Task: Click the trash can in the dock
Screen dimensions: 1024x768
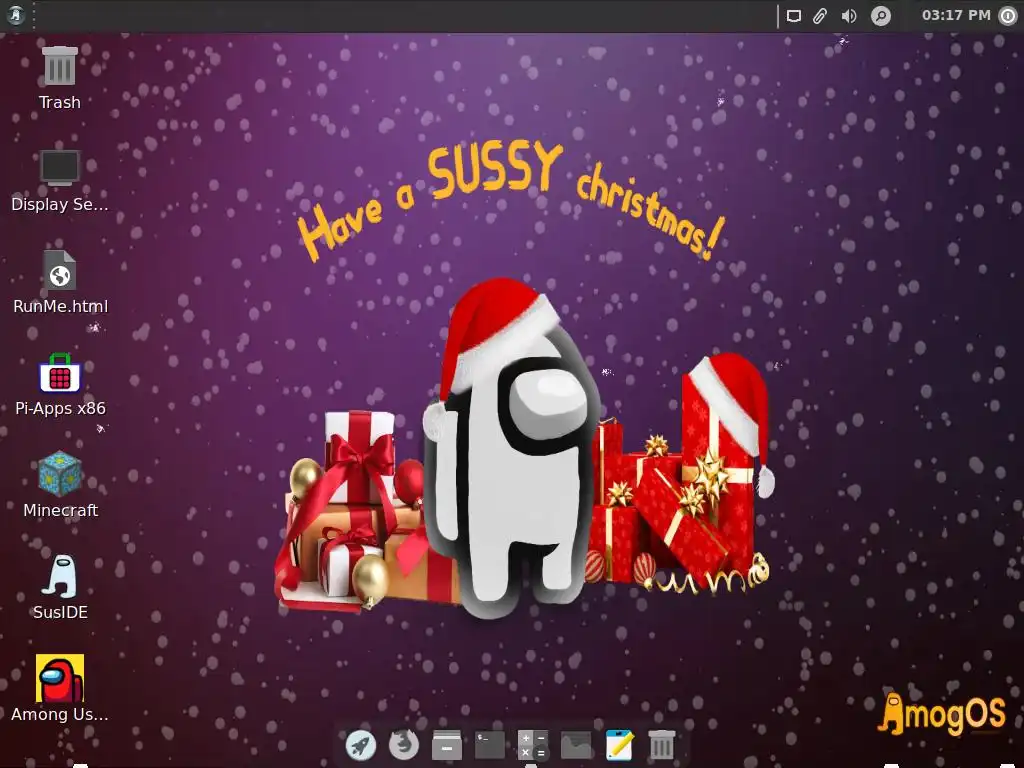Action: (x=662, y=745)
